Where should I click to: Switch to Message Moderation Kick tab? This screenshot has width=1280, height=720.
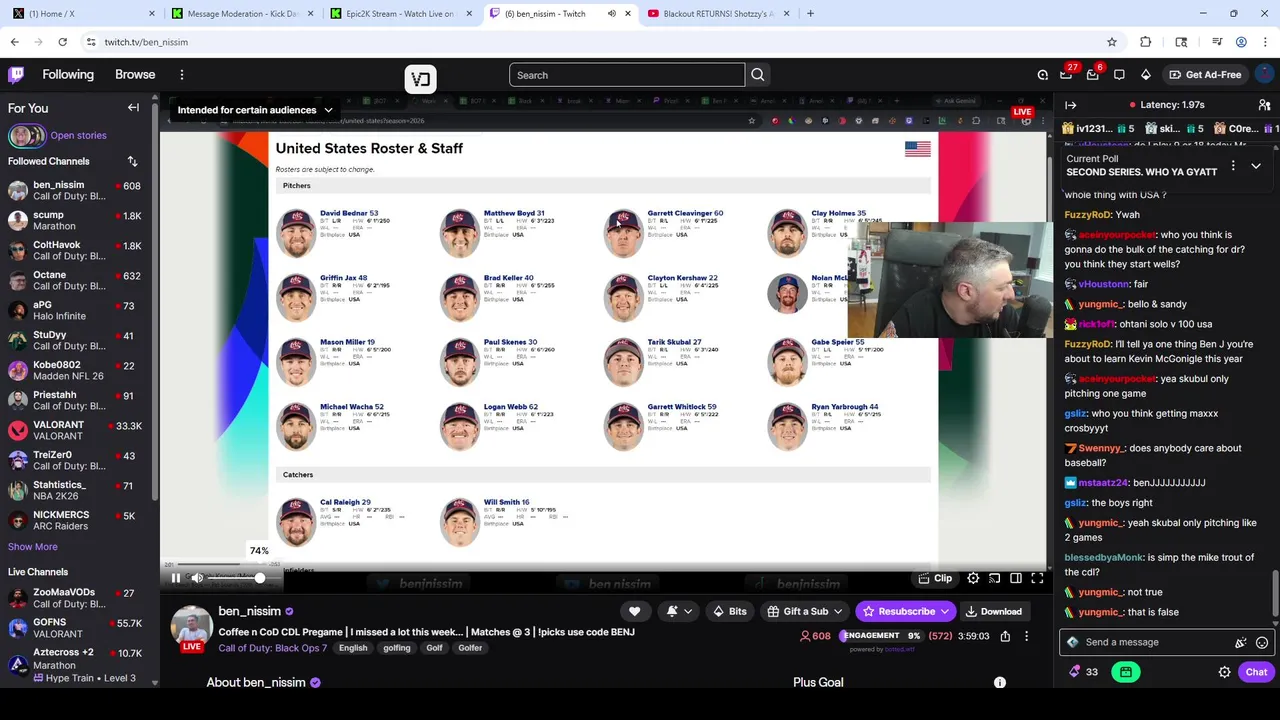click(x=242, y=13)
